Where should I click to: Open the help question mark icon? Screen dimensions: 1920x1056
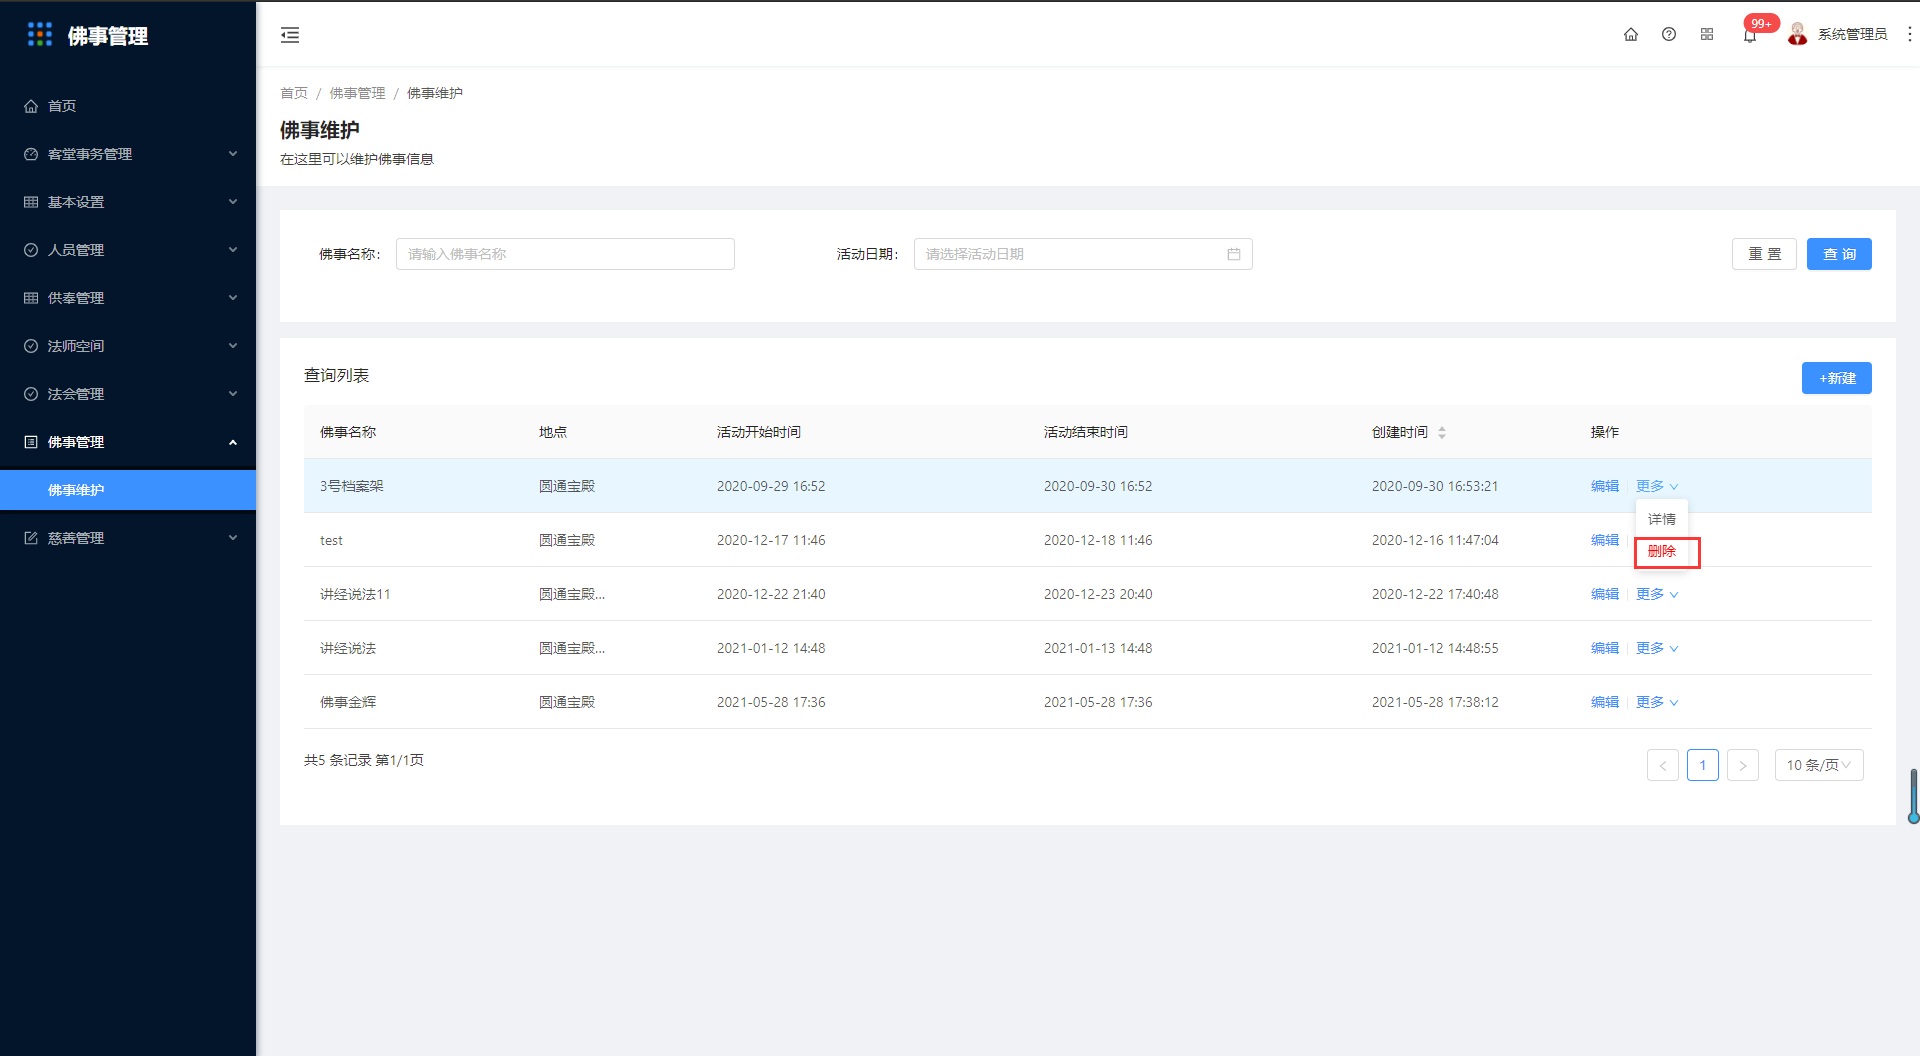(1669, 34)
